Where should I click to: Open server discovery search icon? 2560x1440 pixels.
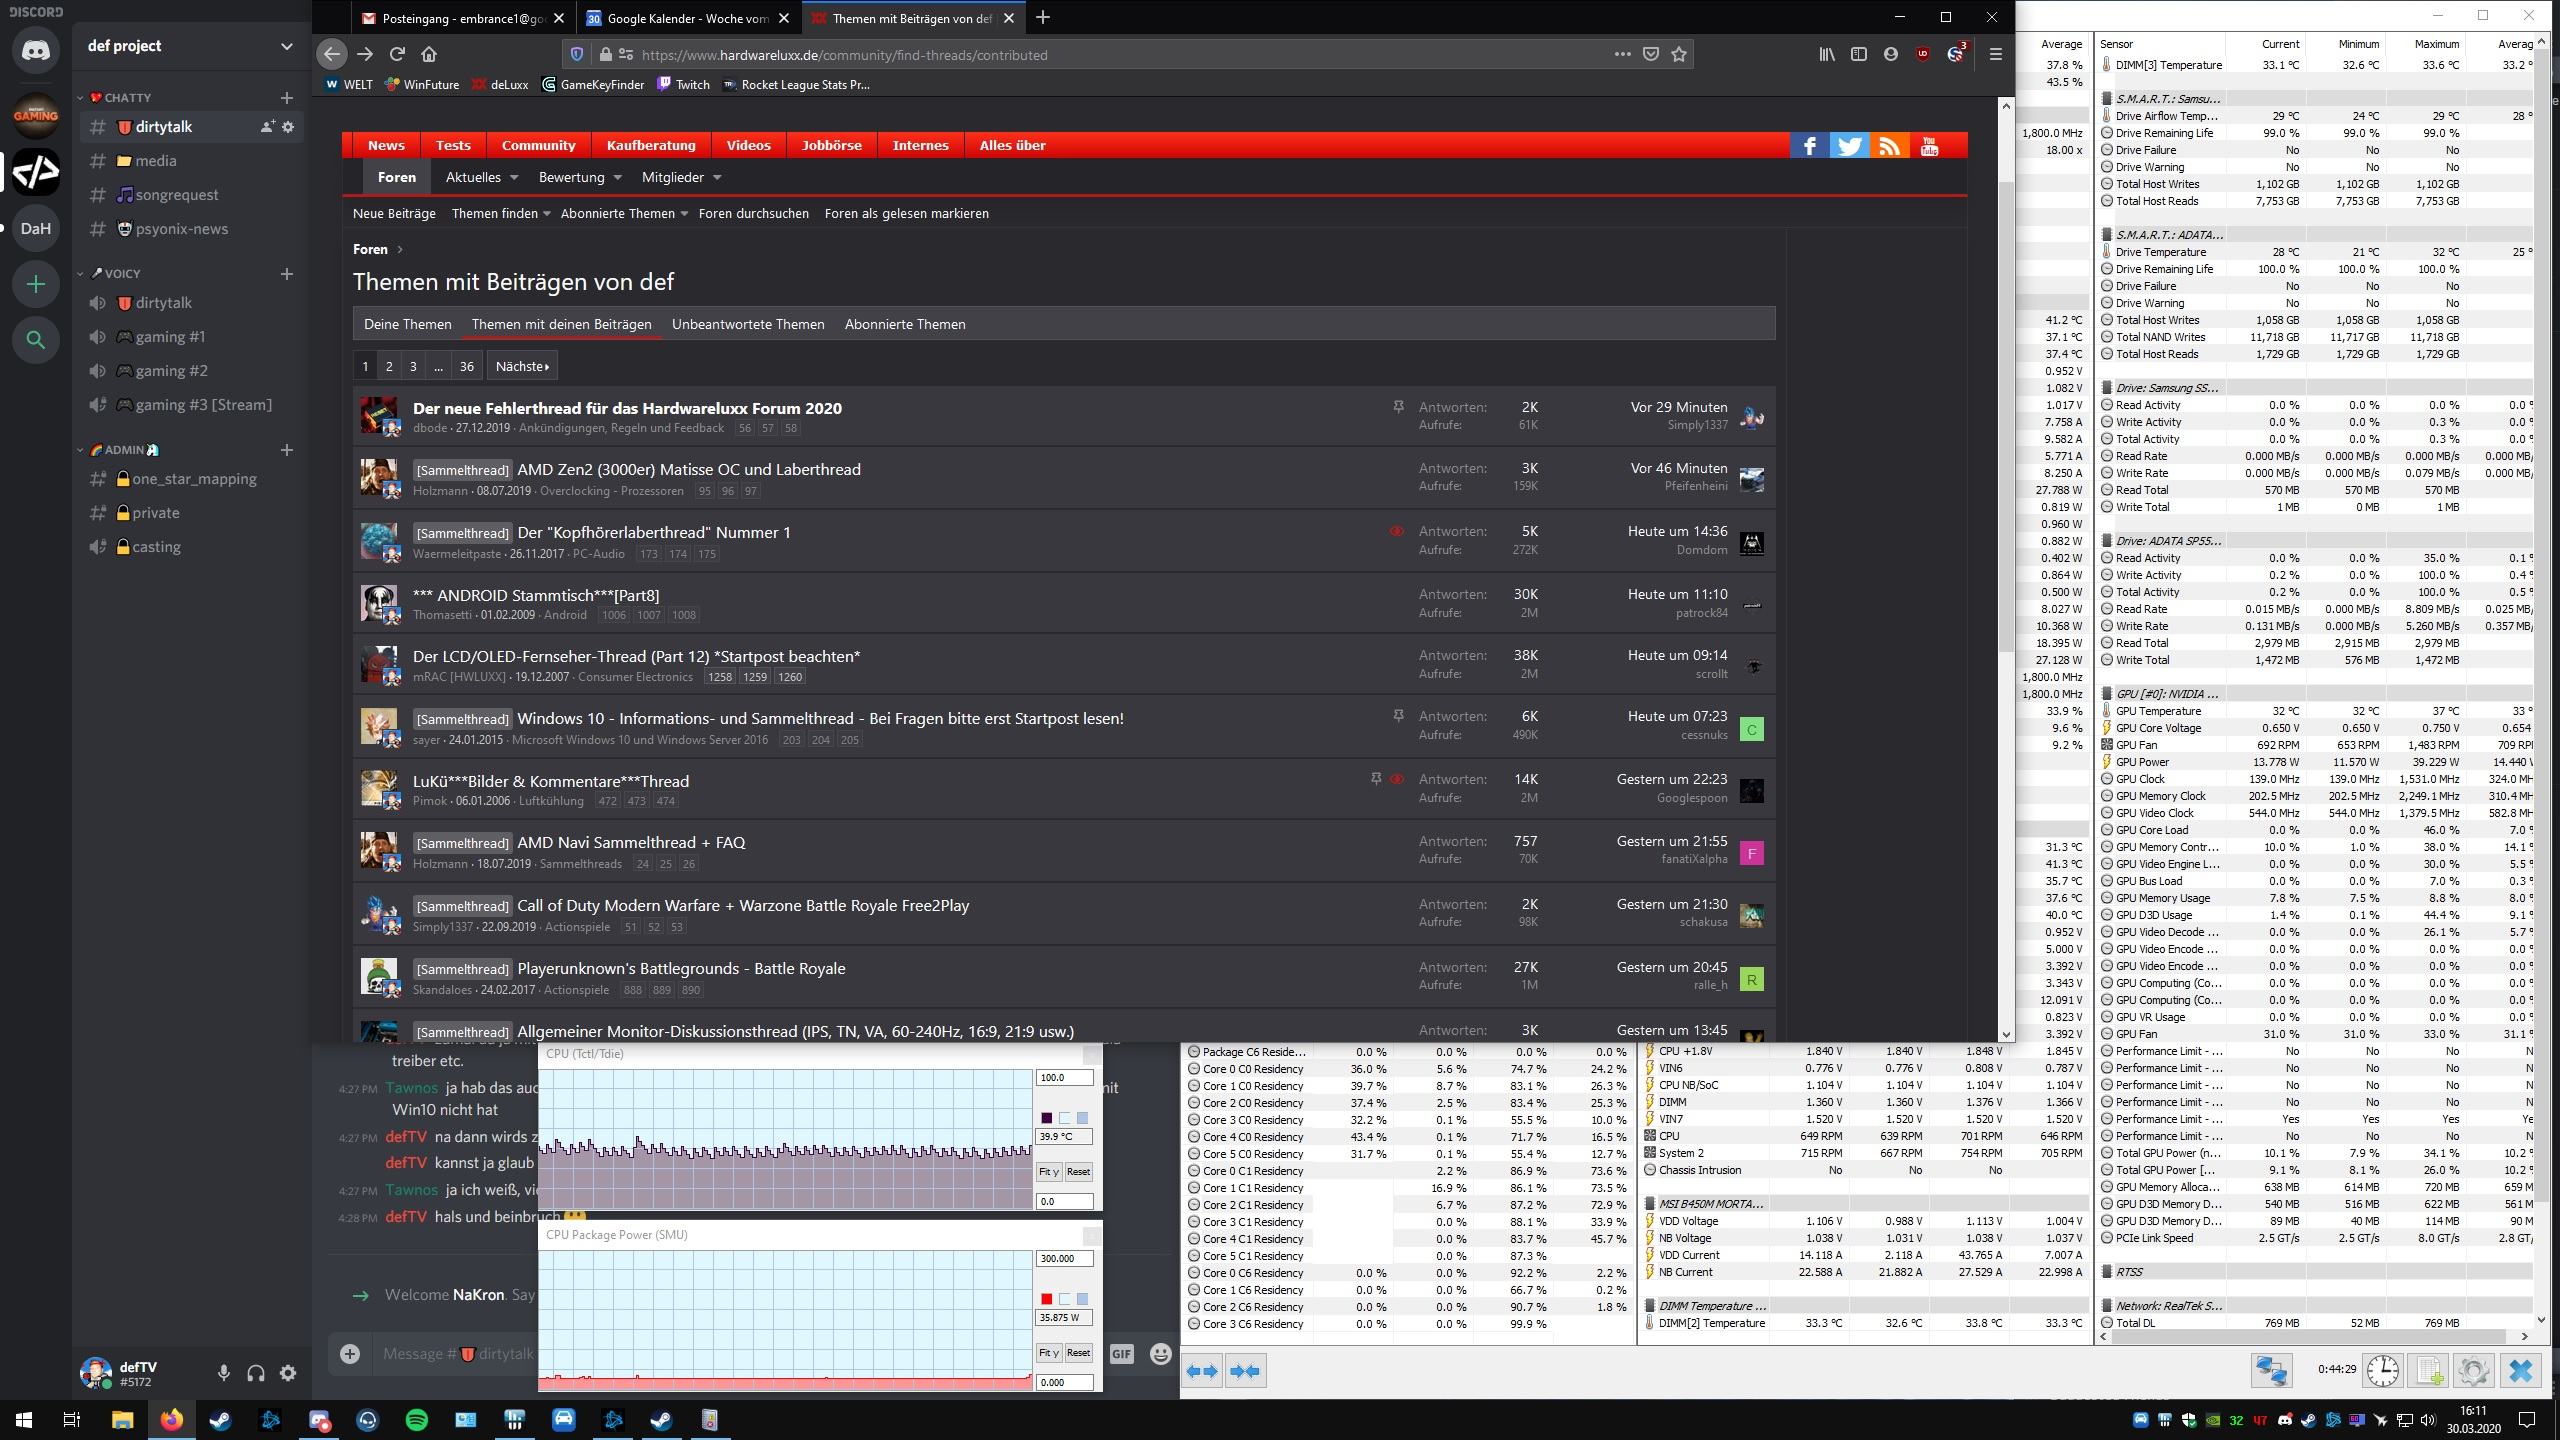[x=36, y=340]
